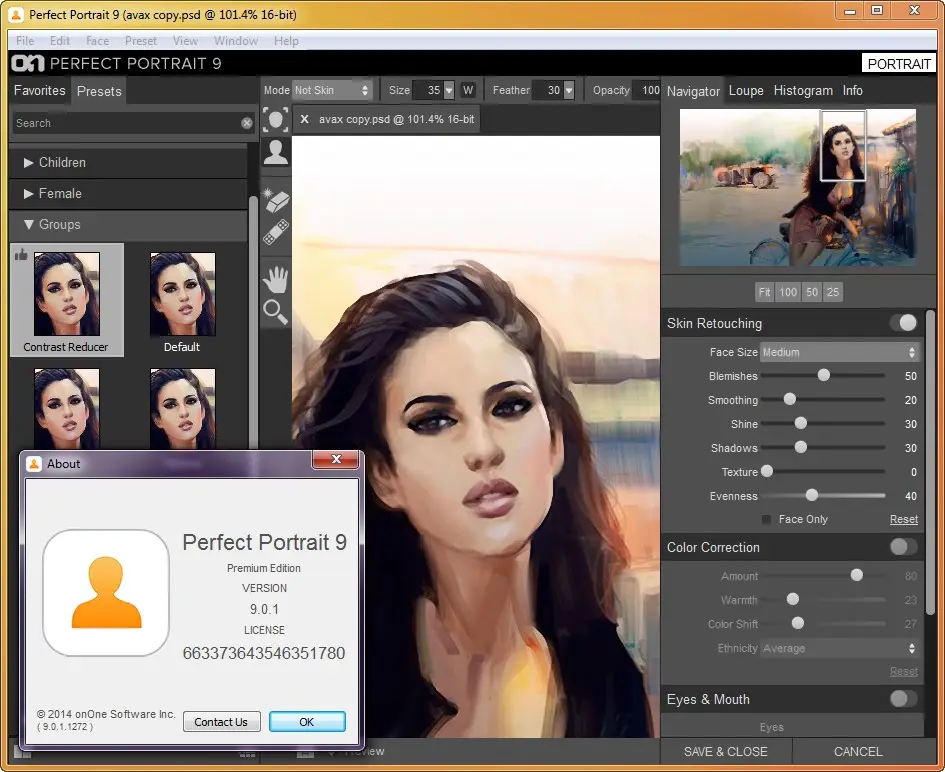Close the avax copy.psd document tab
The height and width of the screenshot is (772, 945).
pos(304,119)
